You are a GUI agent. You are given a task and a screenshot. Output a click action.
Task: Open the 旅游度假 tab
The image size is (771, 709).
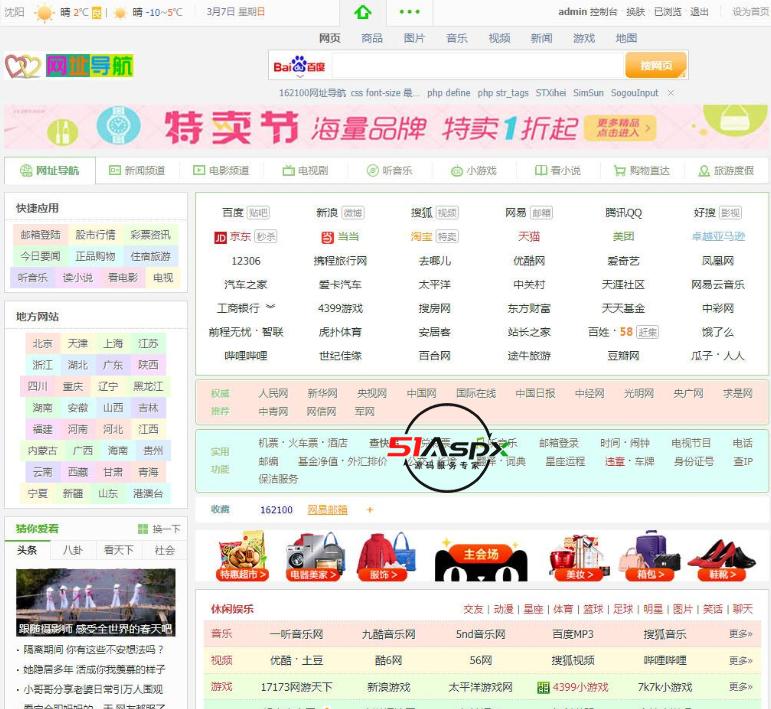(x=726, y=171)
